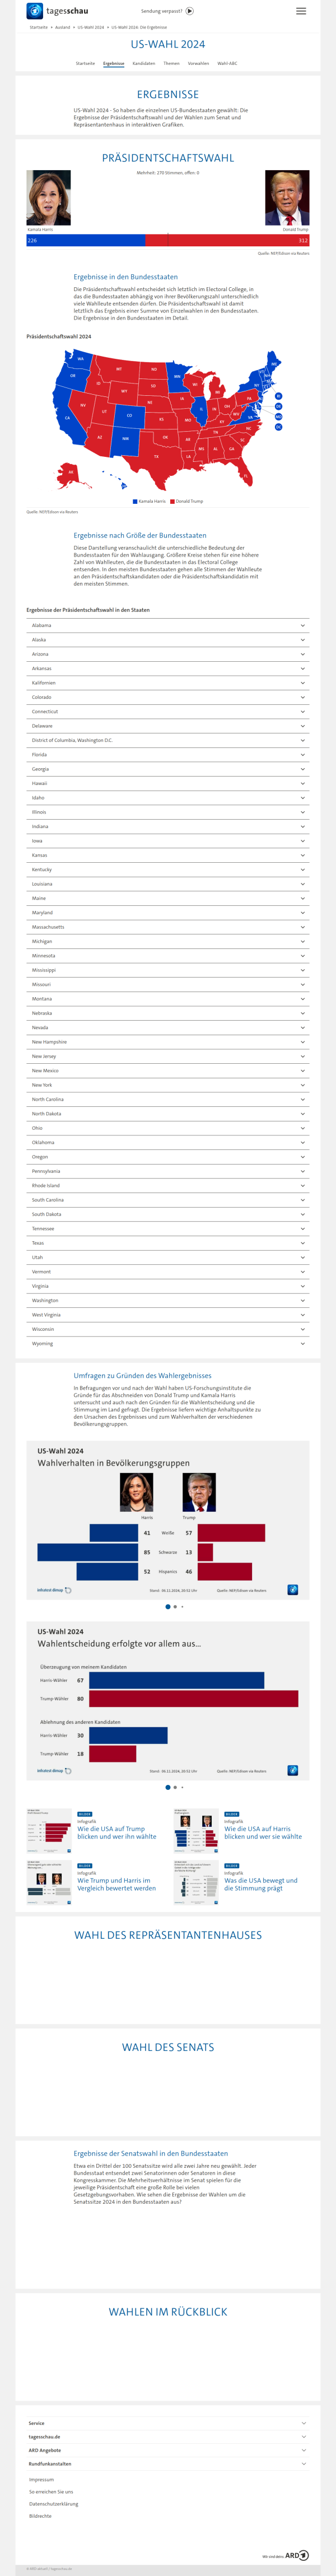Select the second carousel dot under Bevölkerungsgruppen chart

pyautogui.click(x=175, y=1607)
